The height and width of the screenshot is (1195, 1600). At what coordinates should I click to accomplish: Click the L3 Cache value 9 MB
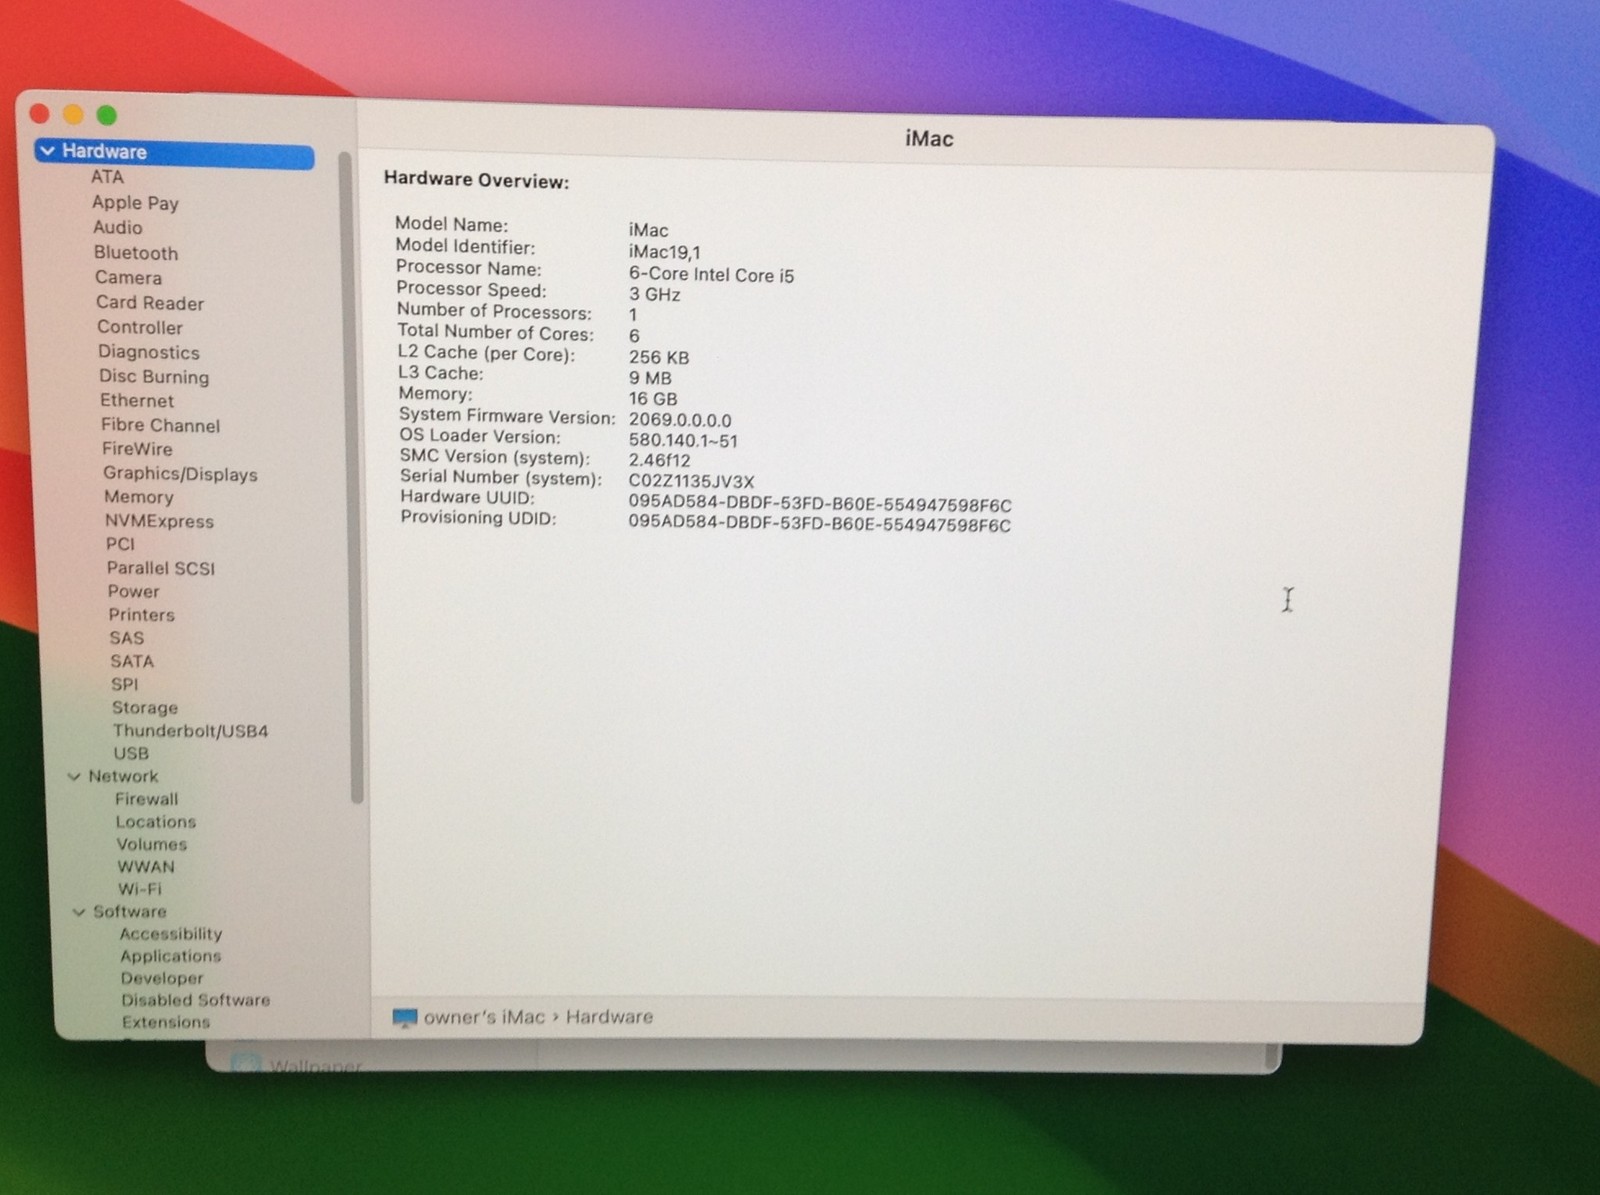[x=650, y=378]
